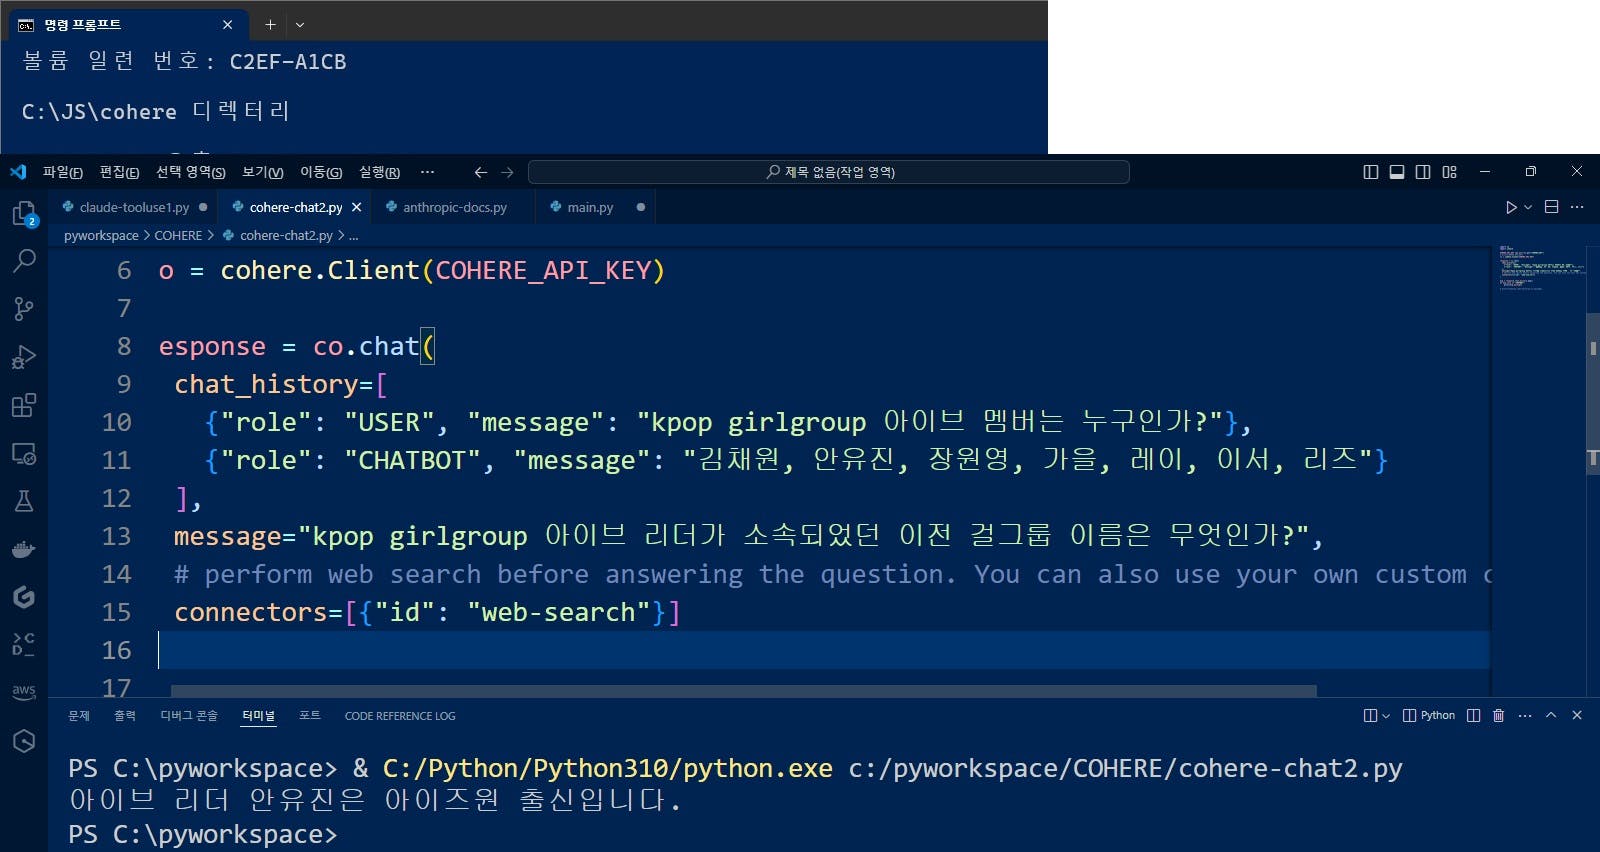
Task: Open the Run and Debug view
Action: pos(24,357)
